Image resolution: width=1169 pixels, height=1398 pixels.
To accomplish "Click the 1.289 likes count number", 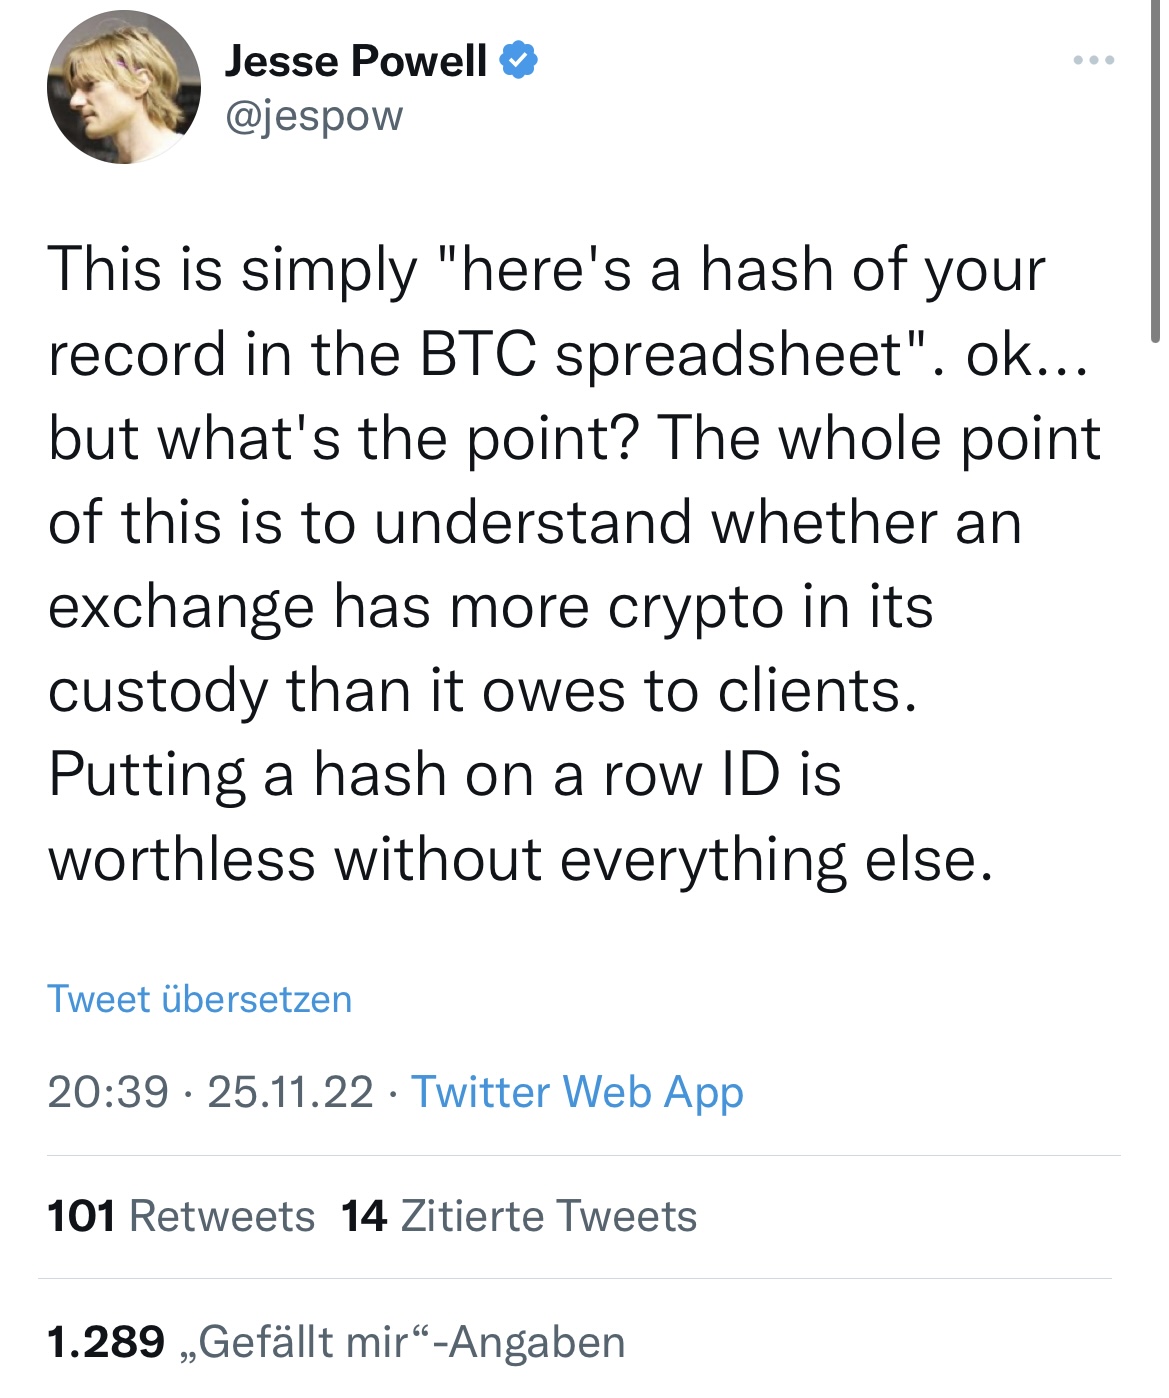I will pos(106,1343).
